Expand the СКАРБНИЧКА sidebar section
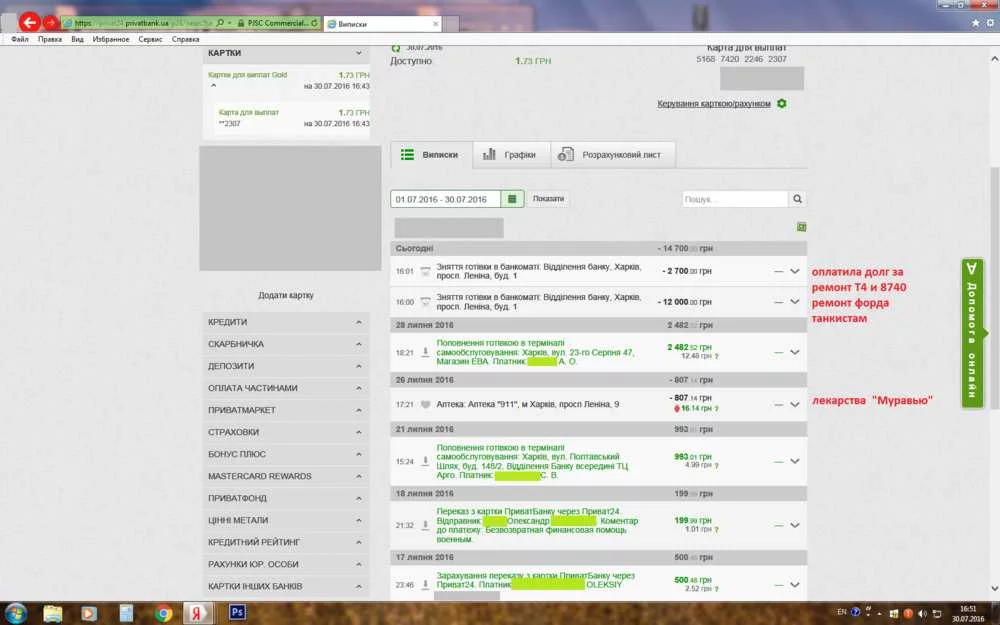 (x=286, y=344)
